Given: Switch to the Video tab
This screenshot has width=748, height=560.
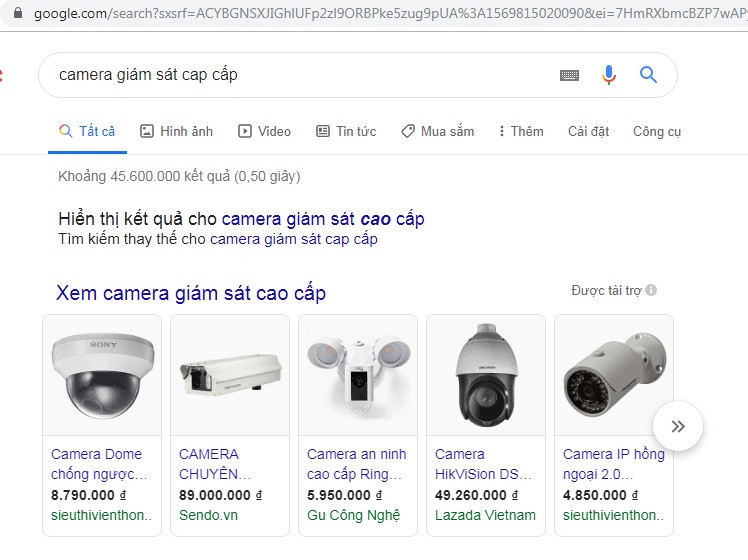Looking at the screenshot, I should coord(264,131).
